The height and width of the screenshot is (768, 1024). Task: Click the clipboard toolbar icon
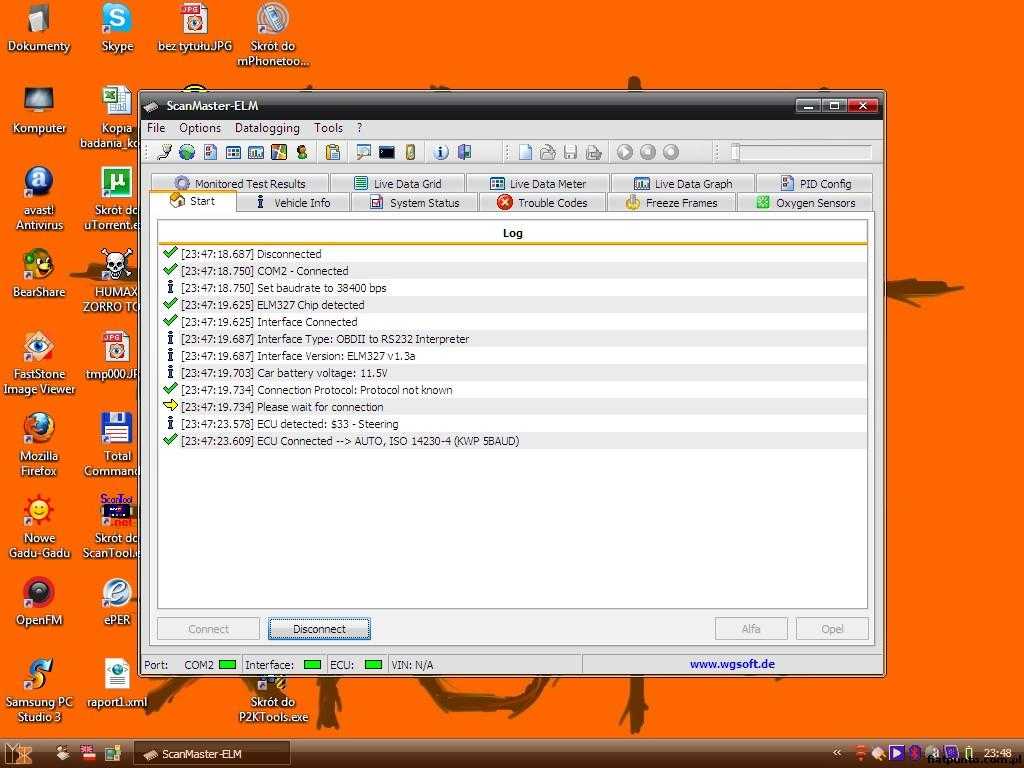coord(333,152)
